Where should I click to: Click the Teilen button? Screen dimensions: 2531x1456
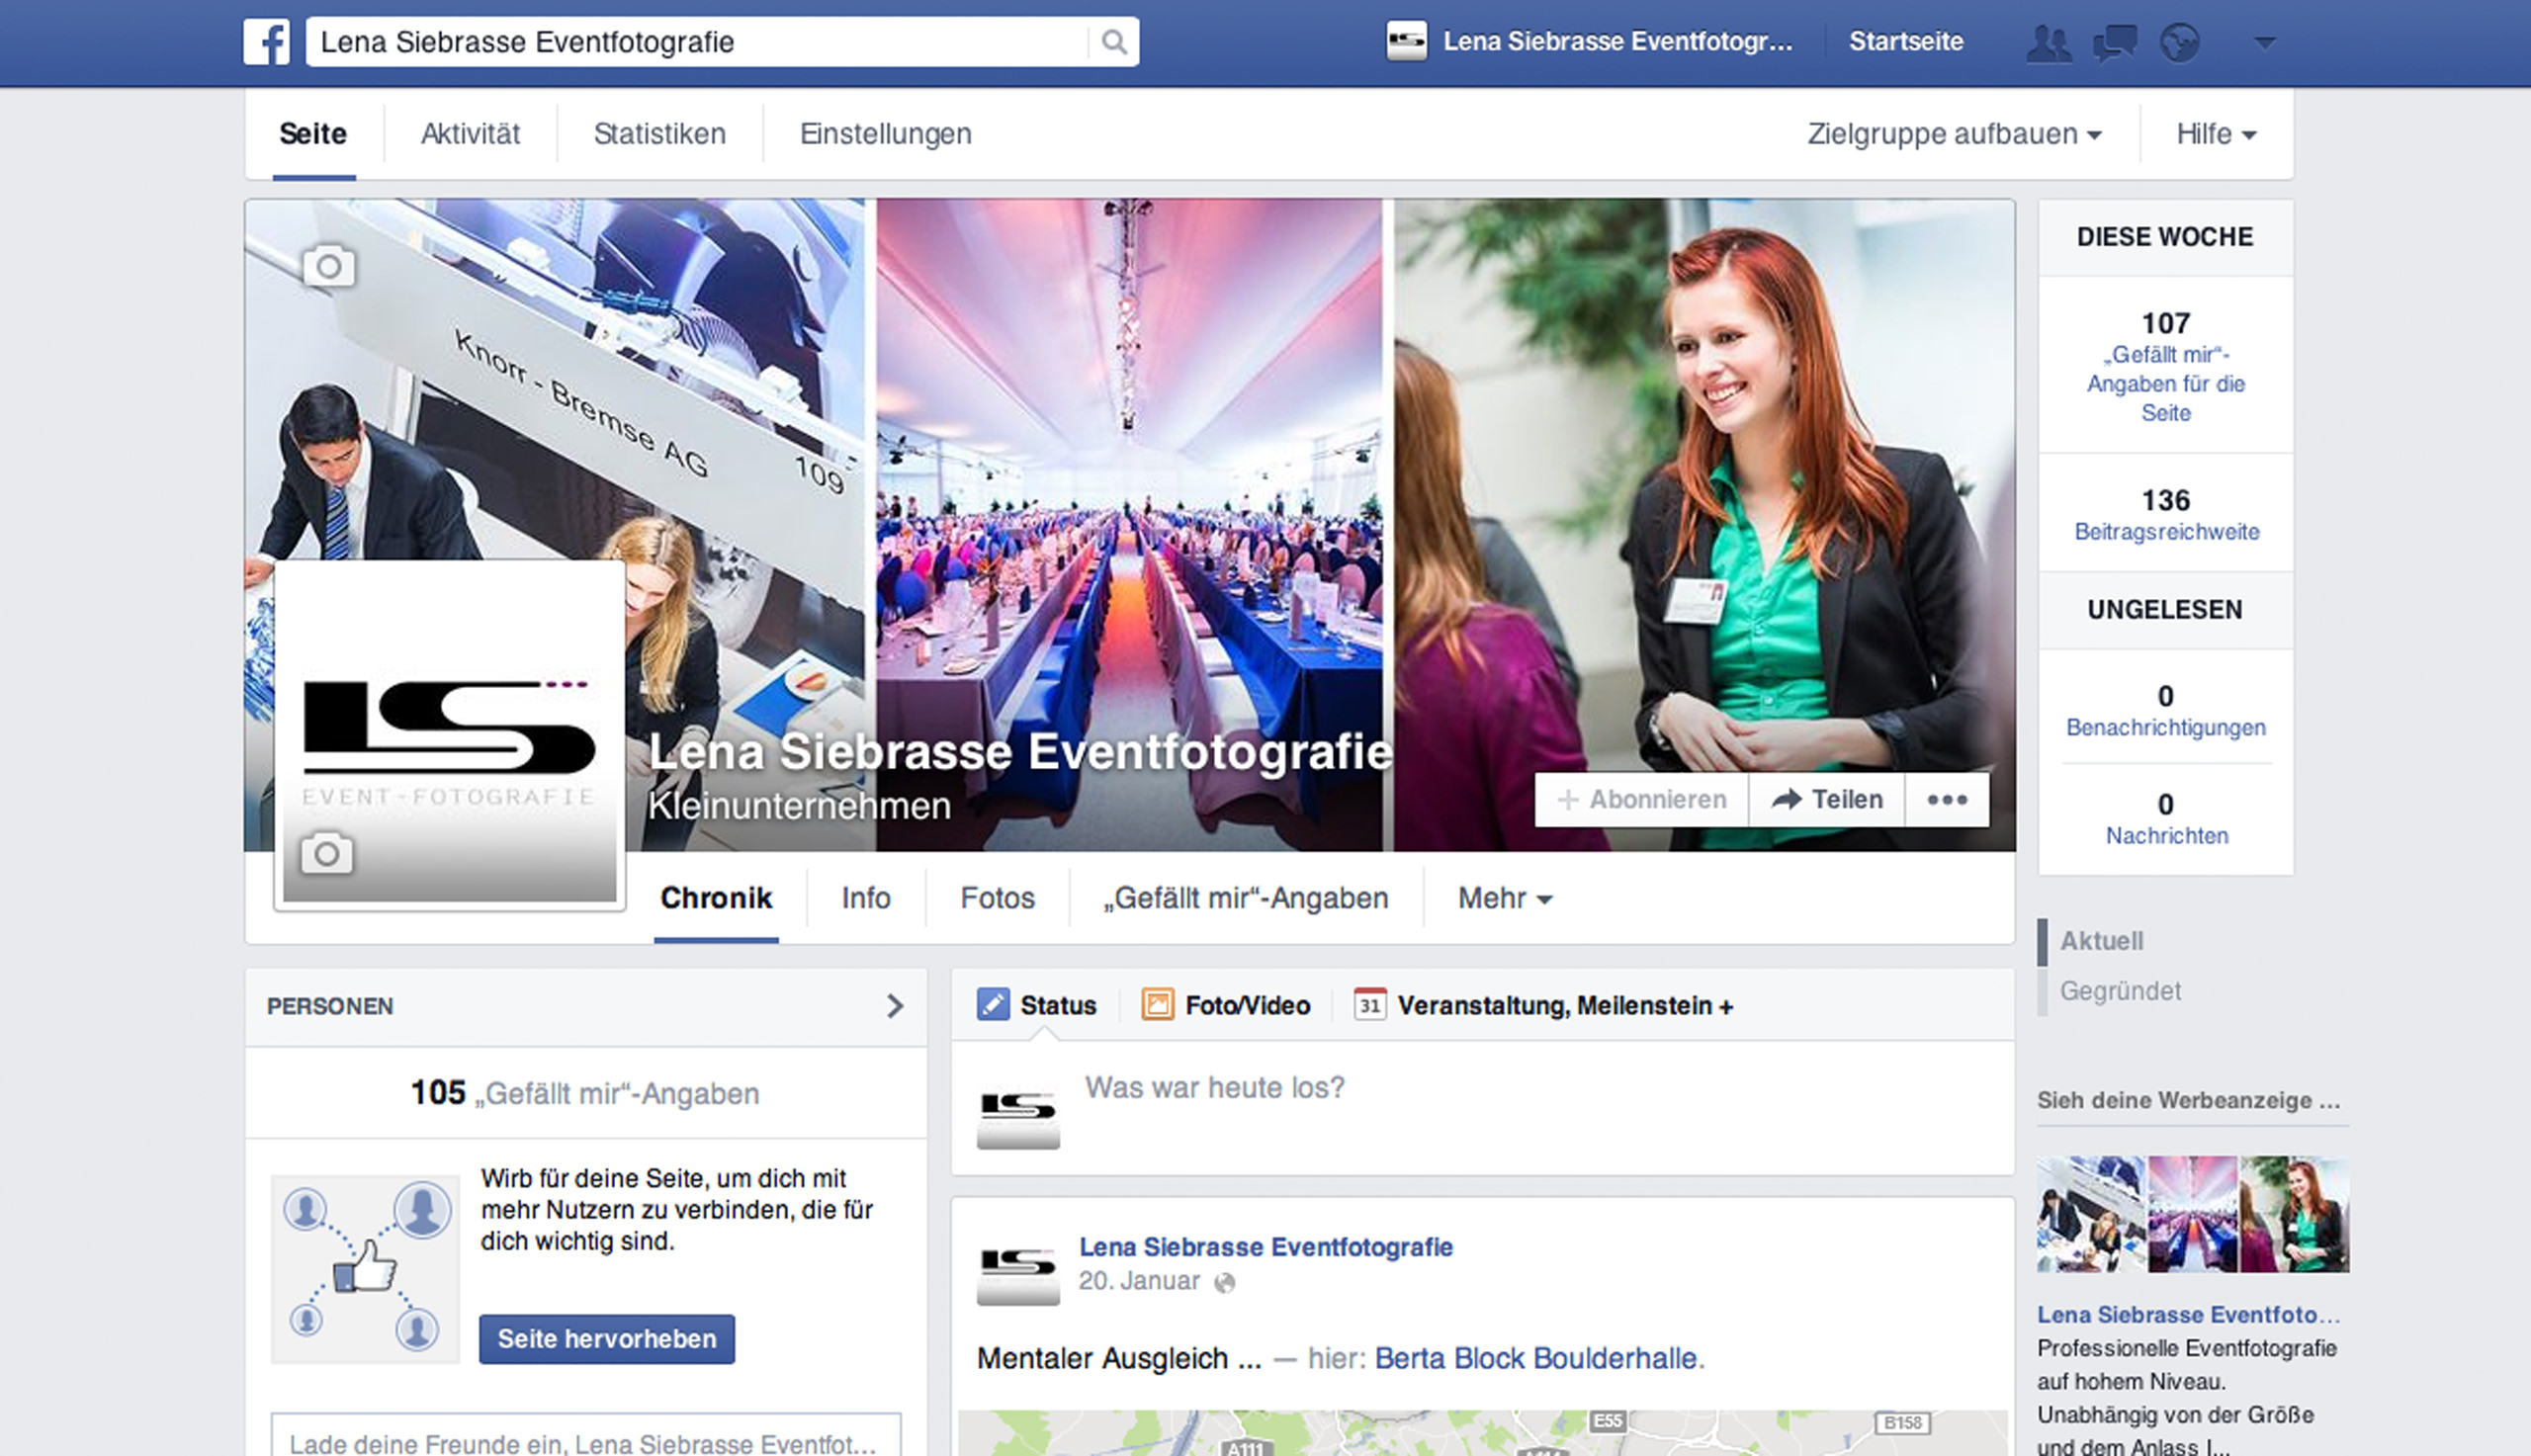pyautogui.click(x=1827, y=799)
